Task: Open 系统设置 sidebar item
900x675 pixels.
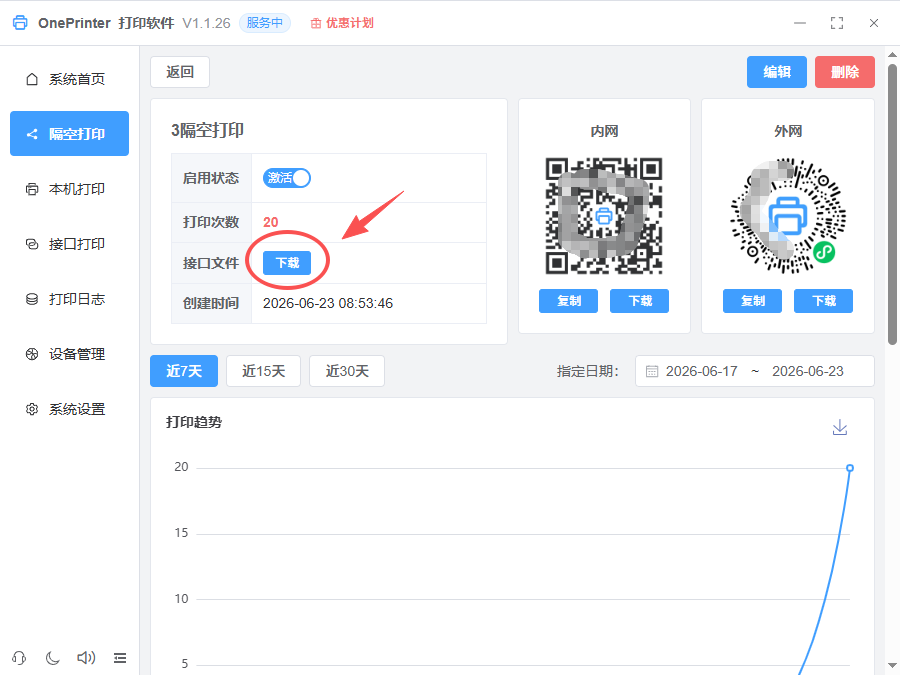Action: tap(69, 409)
